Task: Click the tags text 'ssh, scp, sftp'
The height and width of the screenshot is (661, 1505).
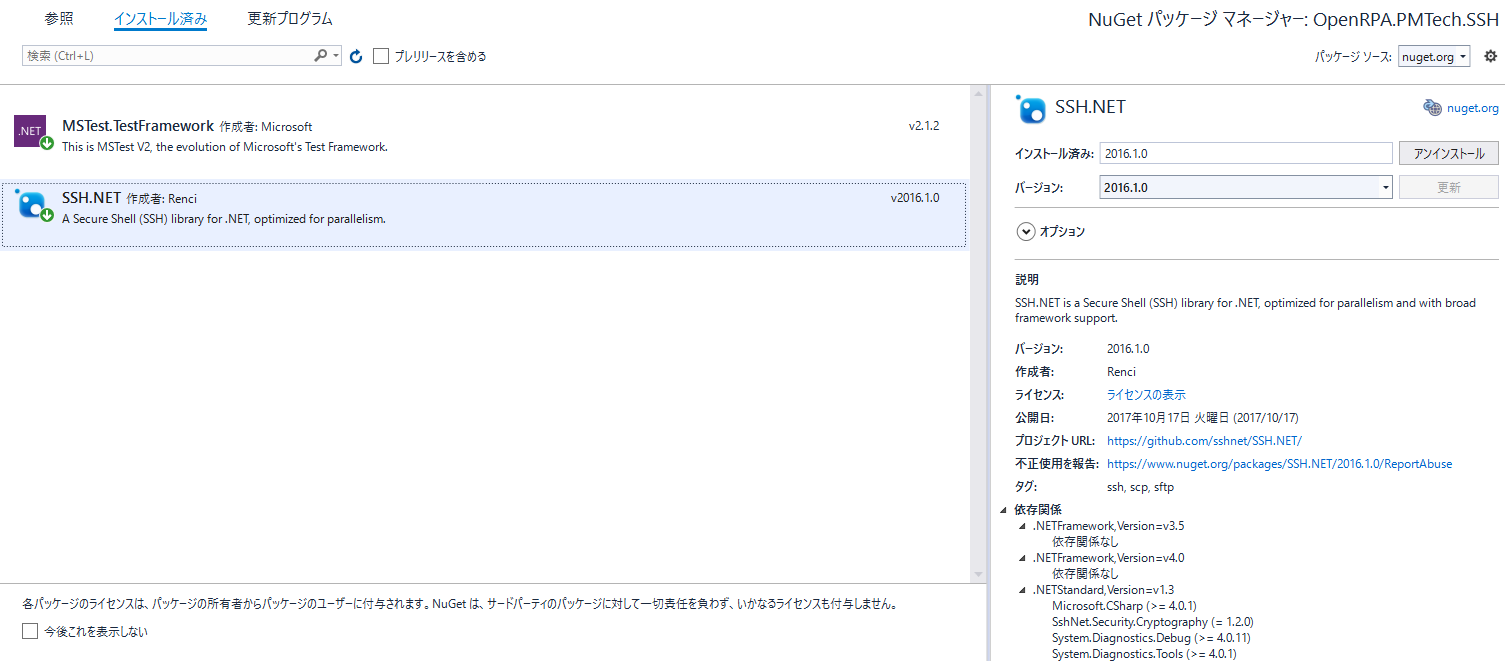Action: click(1140, 487)
